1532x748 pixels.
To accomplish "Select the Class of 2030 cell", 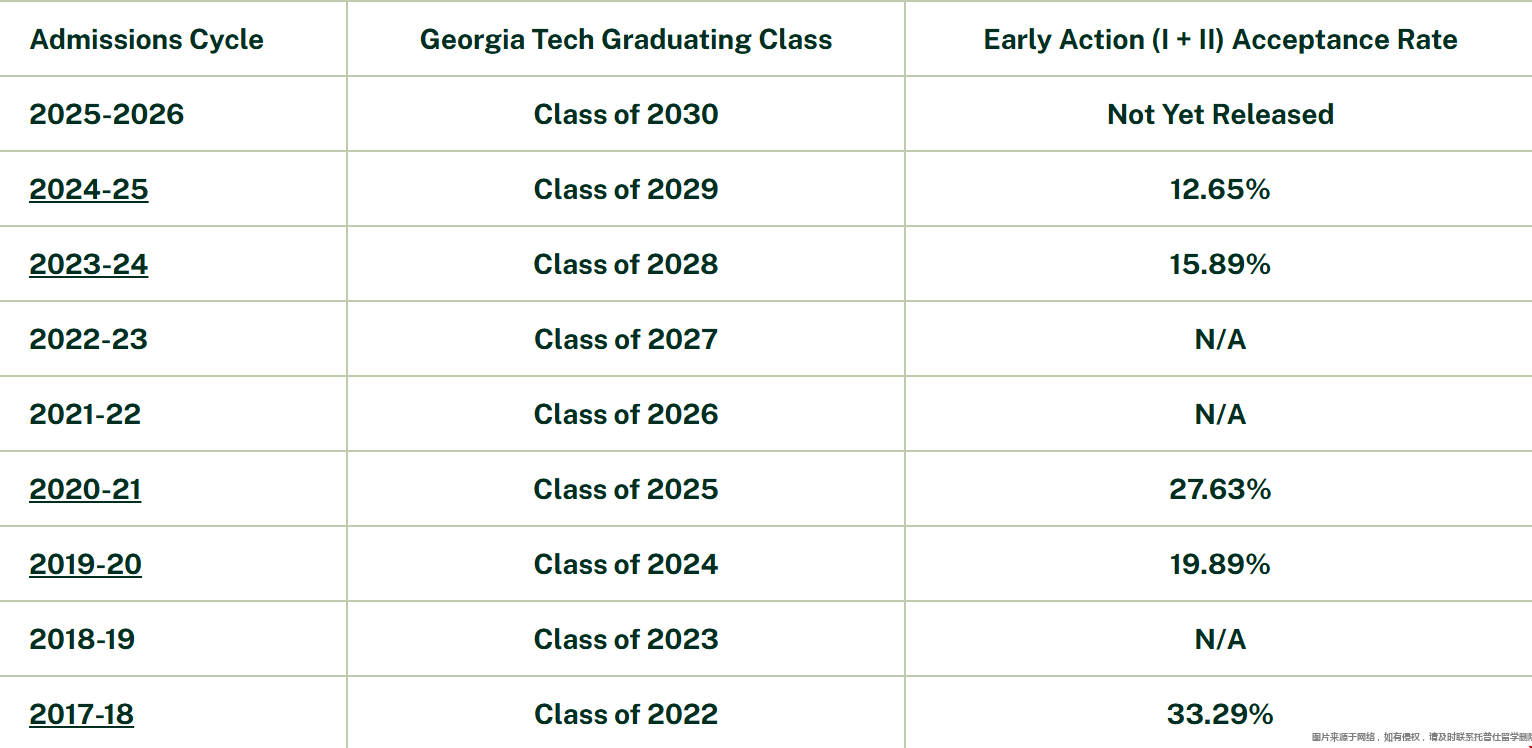I will (x=626, y=115).
